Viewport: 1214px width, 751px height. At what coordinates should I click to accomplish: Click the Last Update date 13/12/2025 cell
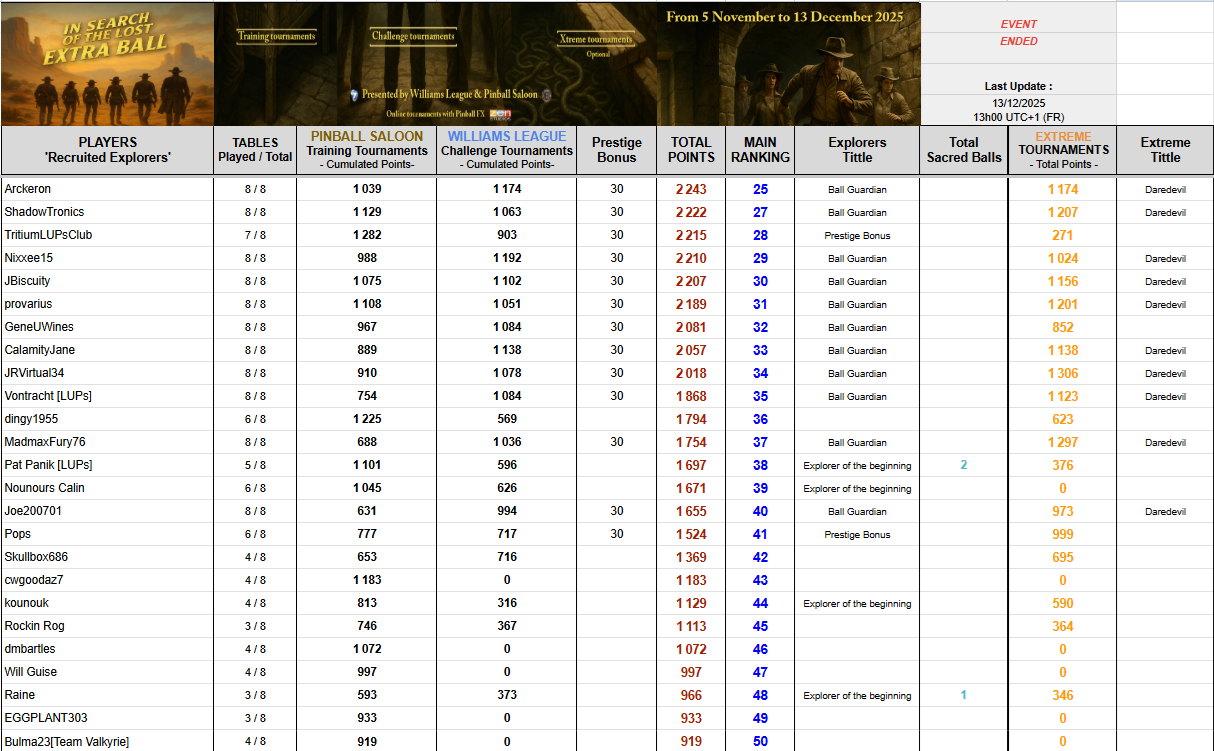(1018, 103)
